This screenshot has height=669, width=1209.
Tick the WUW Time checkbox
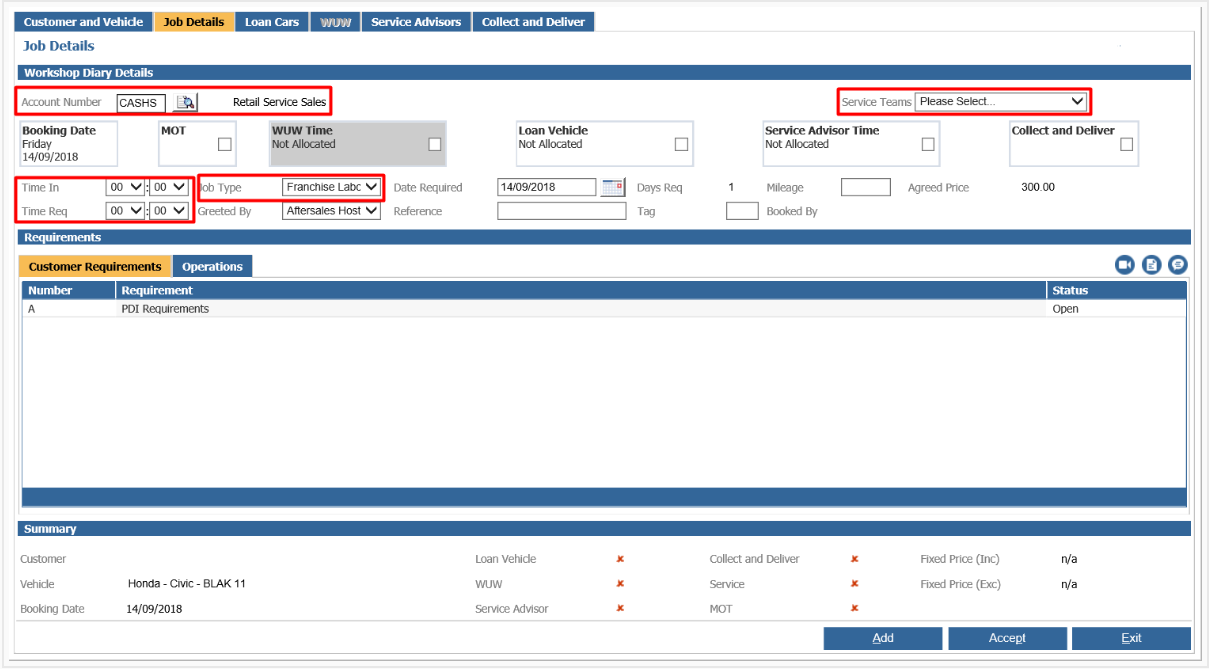pos(434,143)
